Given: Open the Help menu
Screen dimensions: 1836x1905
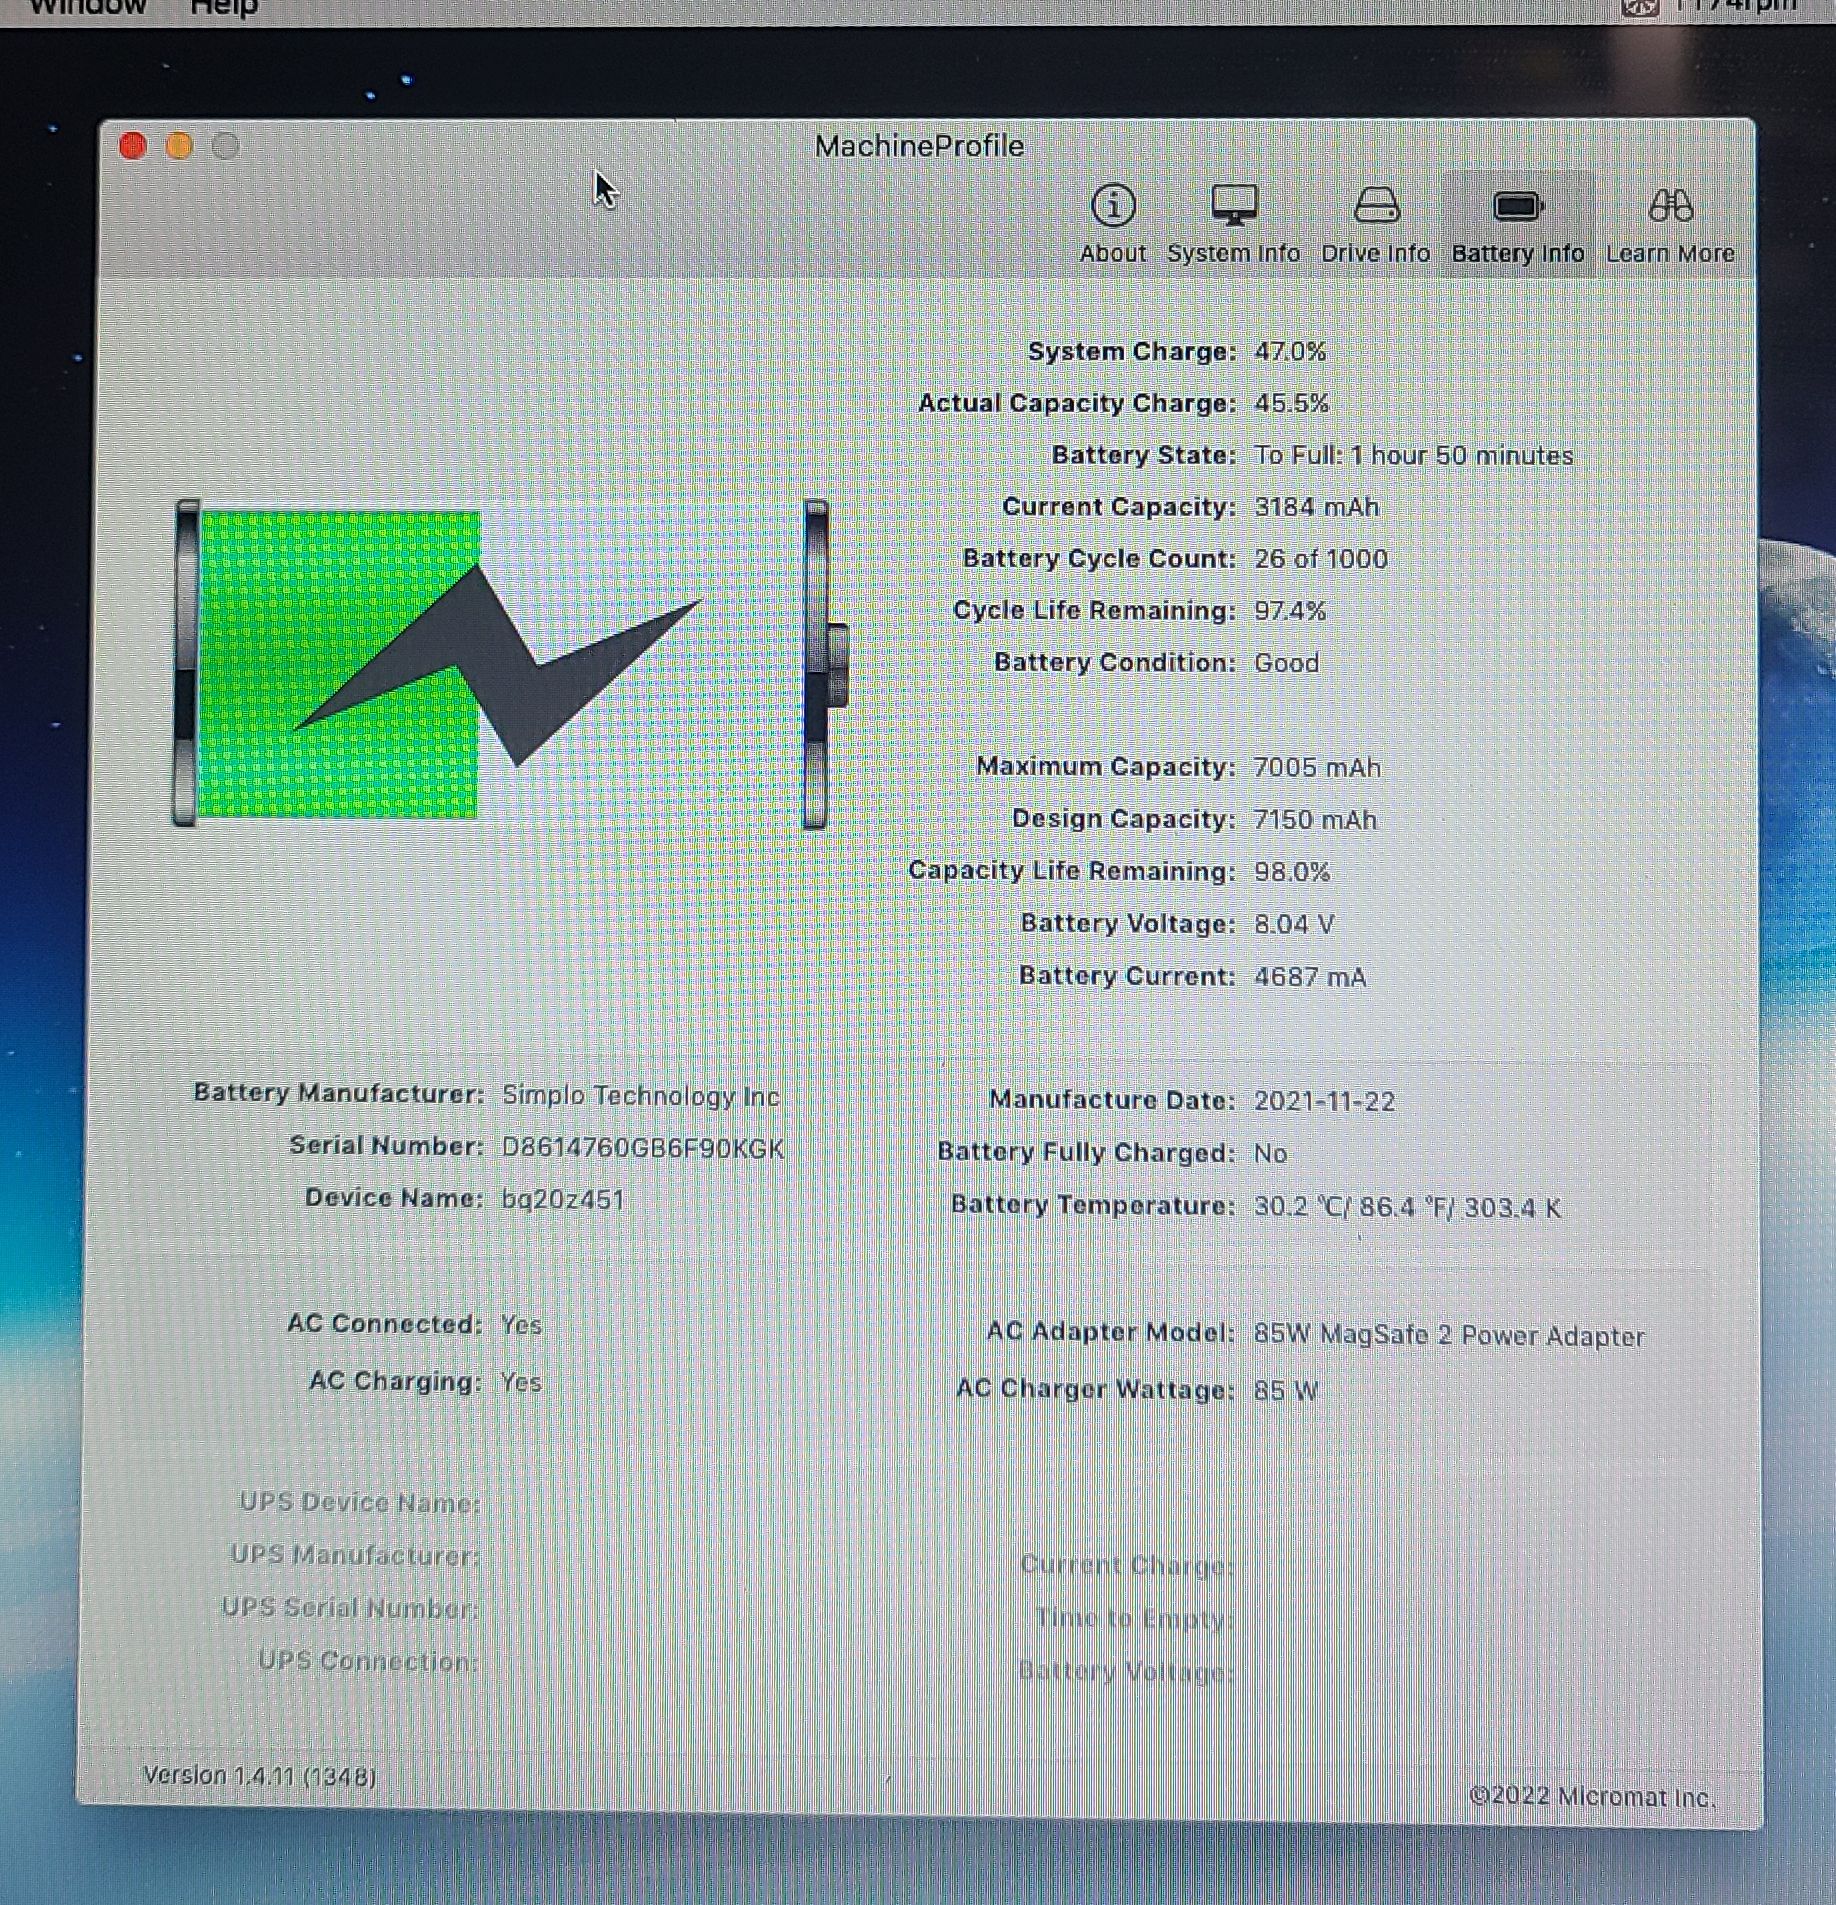Looking at the screenshot, I should (x=224, y=8).
